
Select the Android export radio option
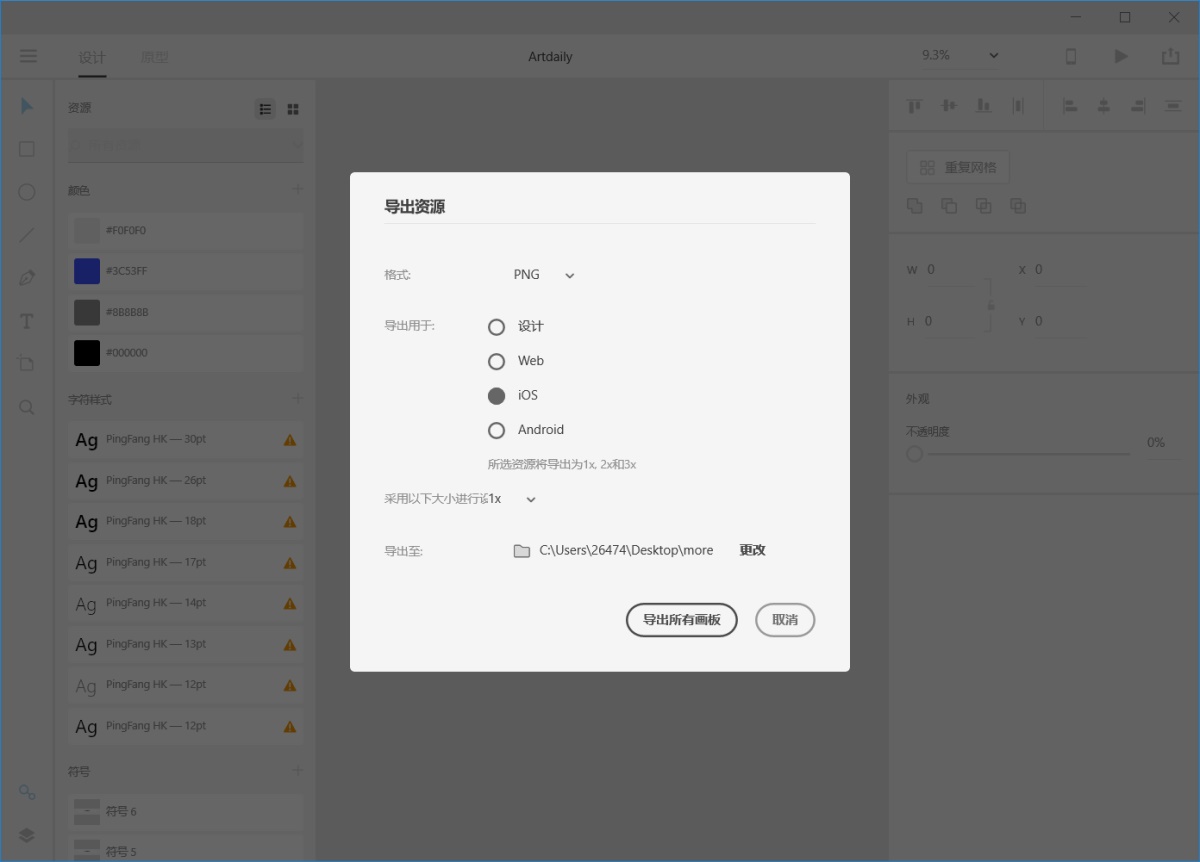(x=496, y=430)
